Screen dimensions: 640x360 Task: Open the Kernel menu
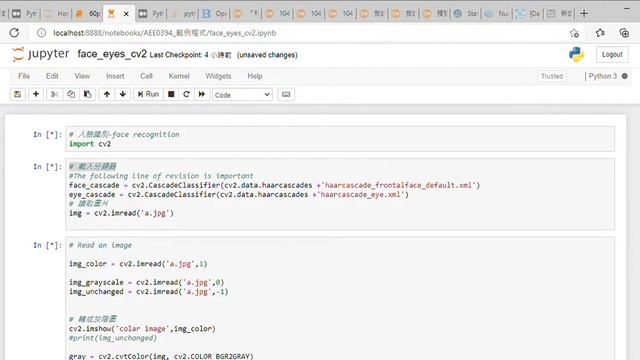tap(179, 76)
